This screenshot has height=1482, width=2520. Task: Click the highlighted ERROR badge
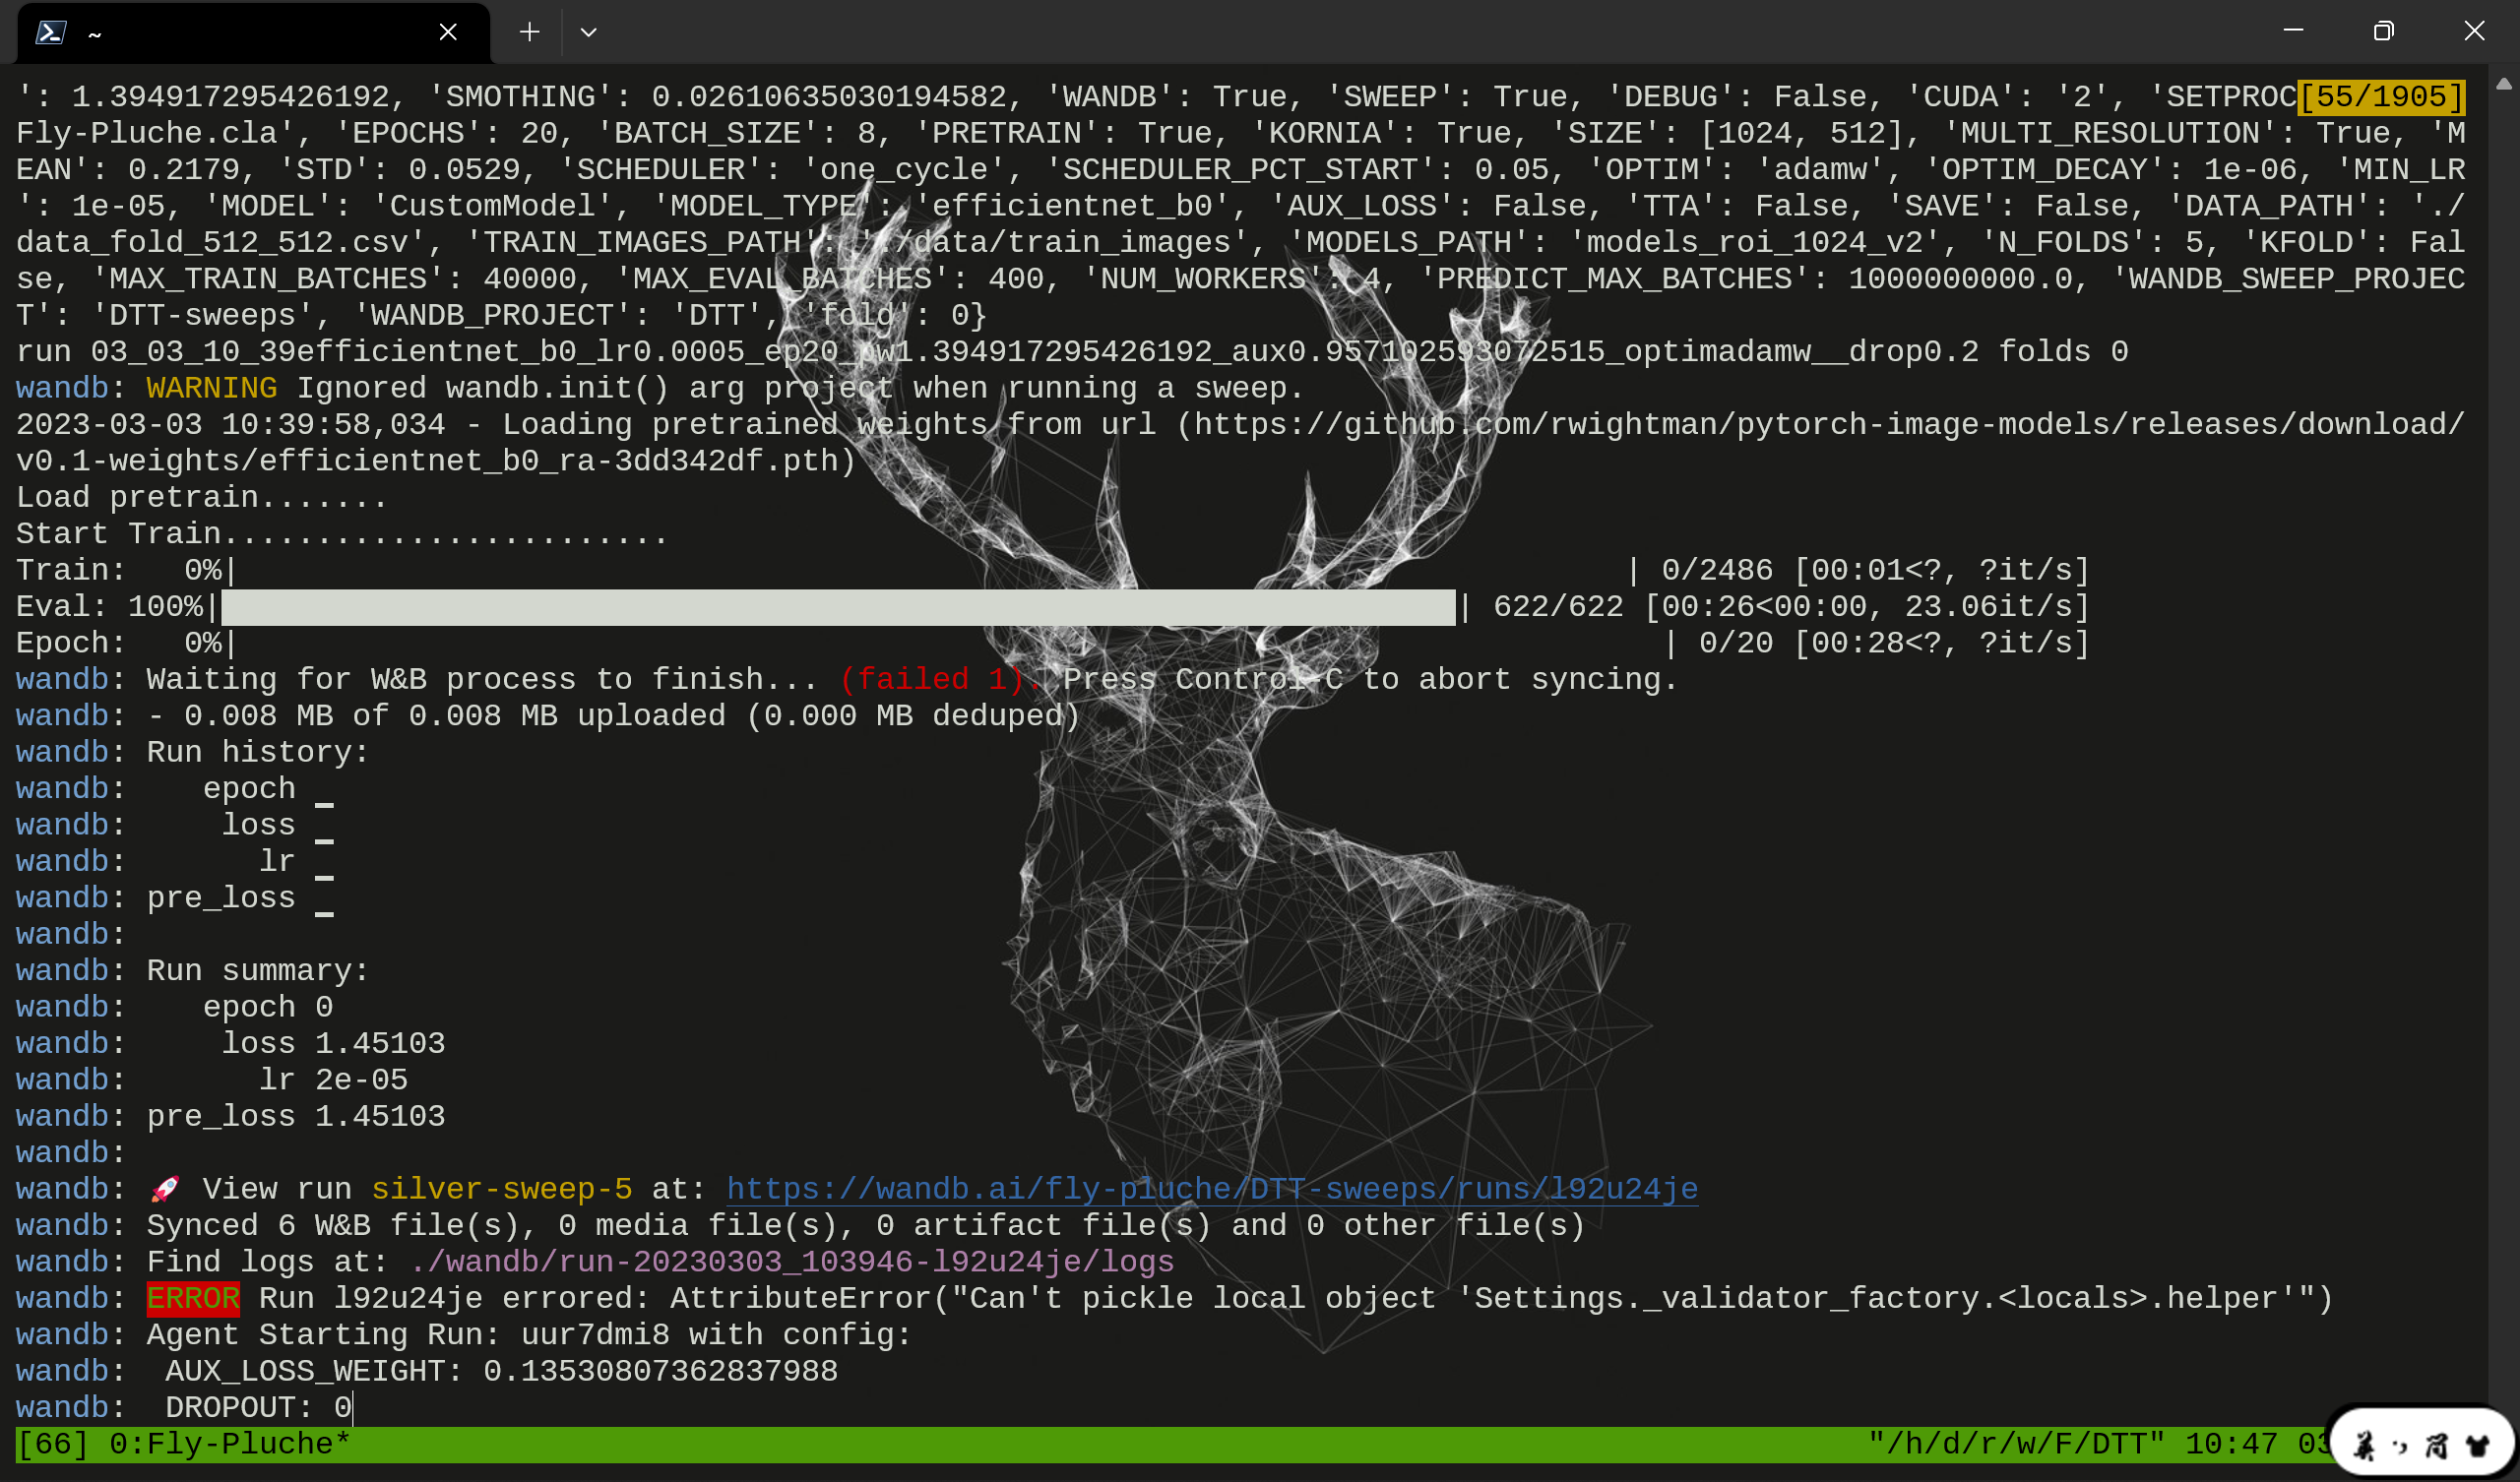192,1297
